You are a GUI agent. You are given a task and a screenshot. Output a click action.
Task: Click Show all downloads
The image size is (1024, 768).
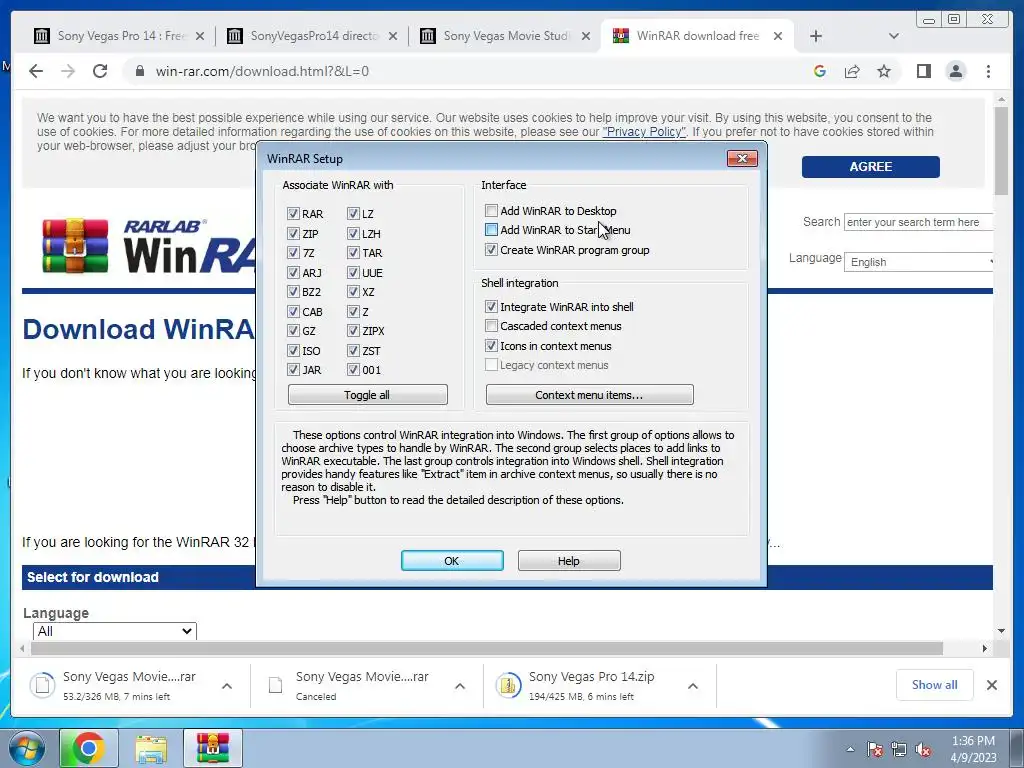click(x=935, y=685)
